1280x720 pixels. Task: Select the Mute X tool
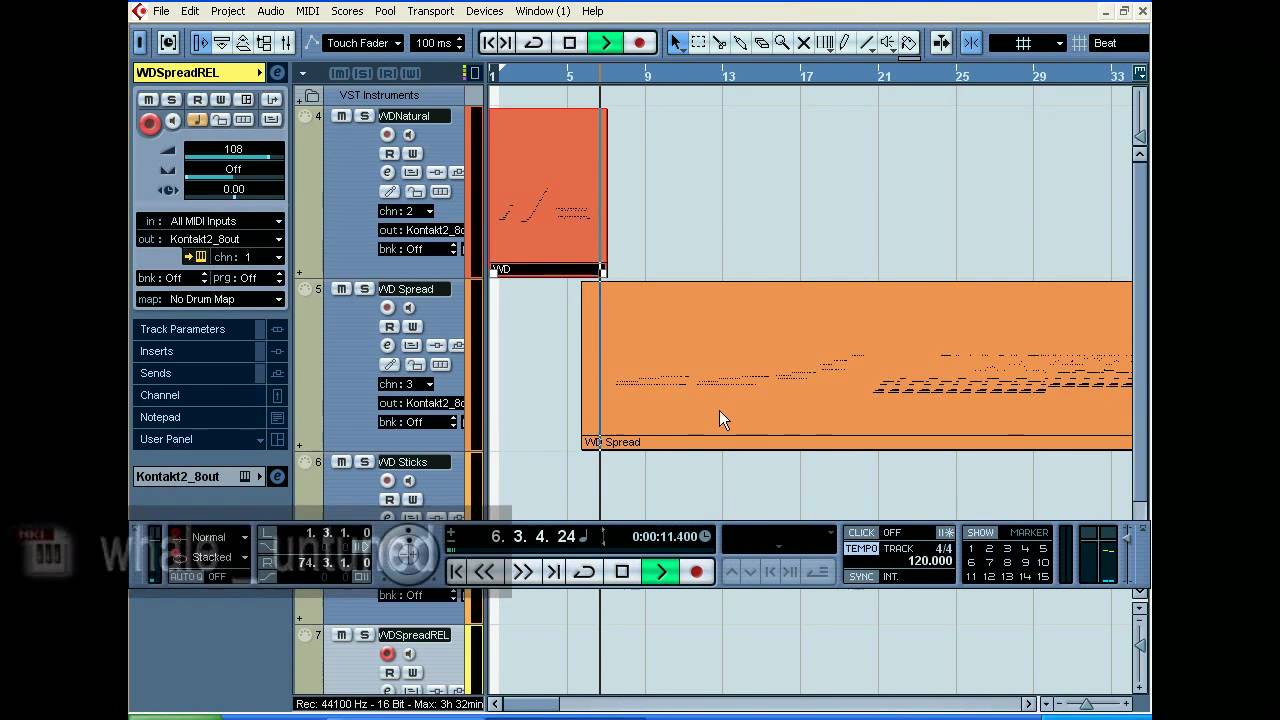[x=803, y=43]
